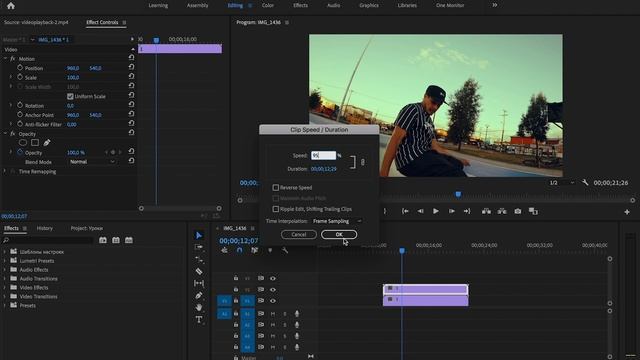Open the program monitor wrench settings
Viewport: 640px width, 360px height.
click(x=585, y=182)
